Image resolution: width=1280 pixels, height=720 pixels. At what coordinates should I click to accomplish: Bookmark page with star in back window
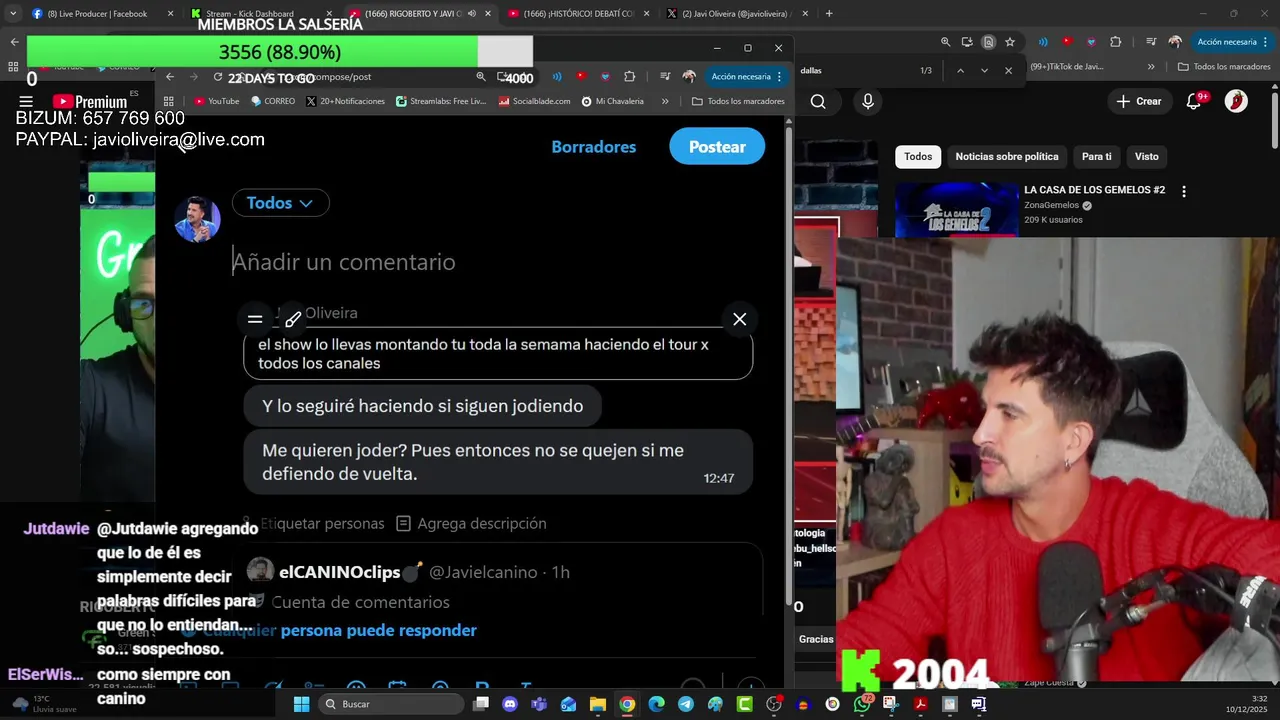click(x=1010, y=42)
